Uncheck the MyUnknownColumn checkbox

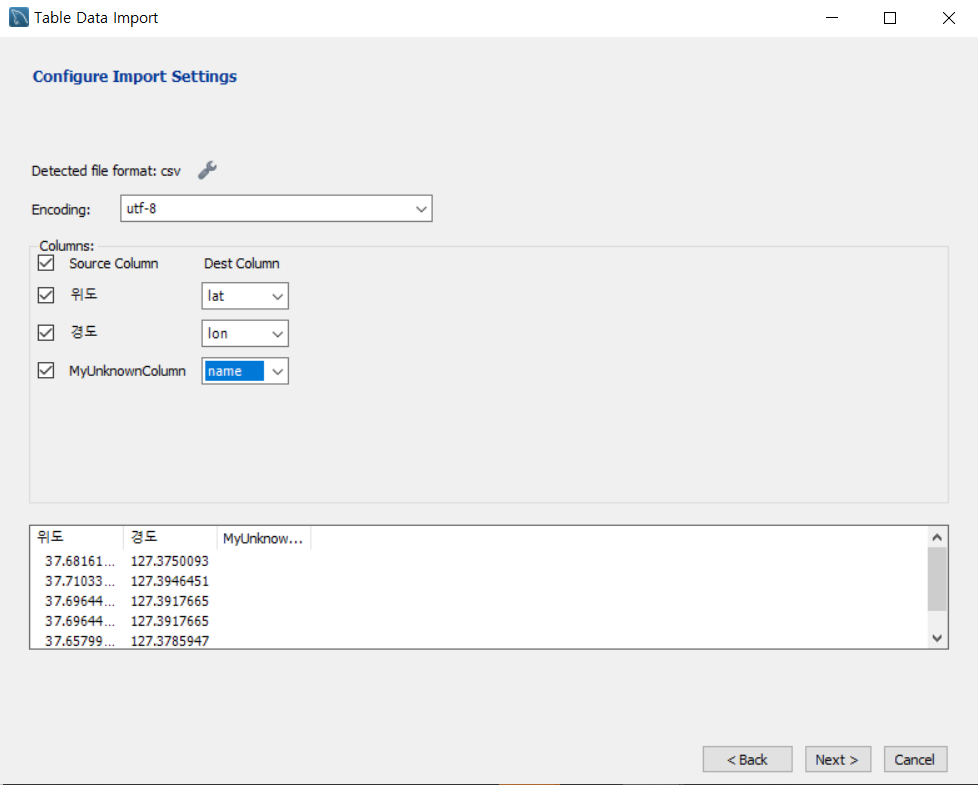46,370
